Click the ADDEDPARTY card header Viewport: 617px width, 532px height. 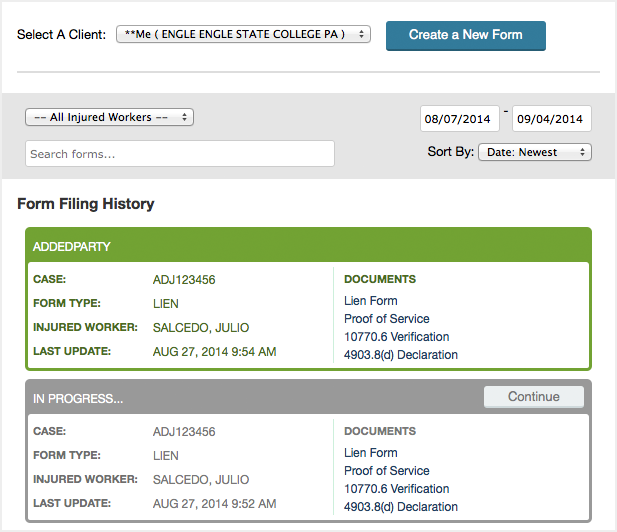point(308,246)
